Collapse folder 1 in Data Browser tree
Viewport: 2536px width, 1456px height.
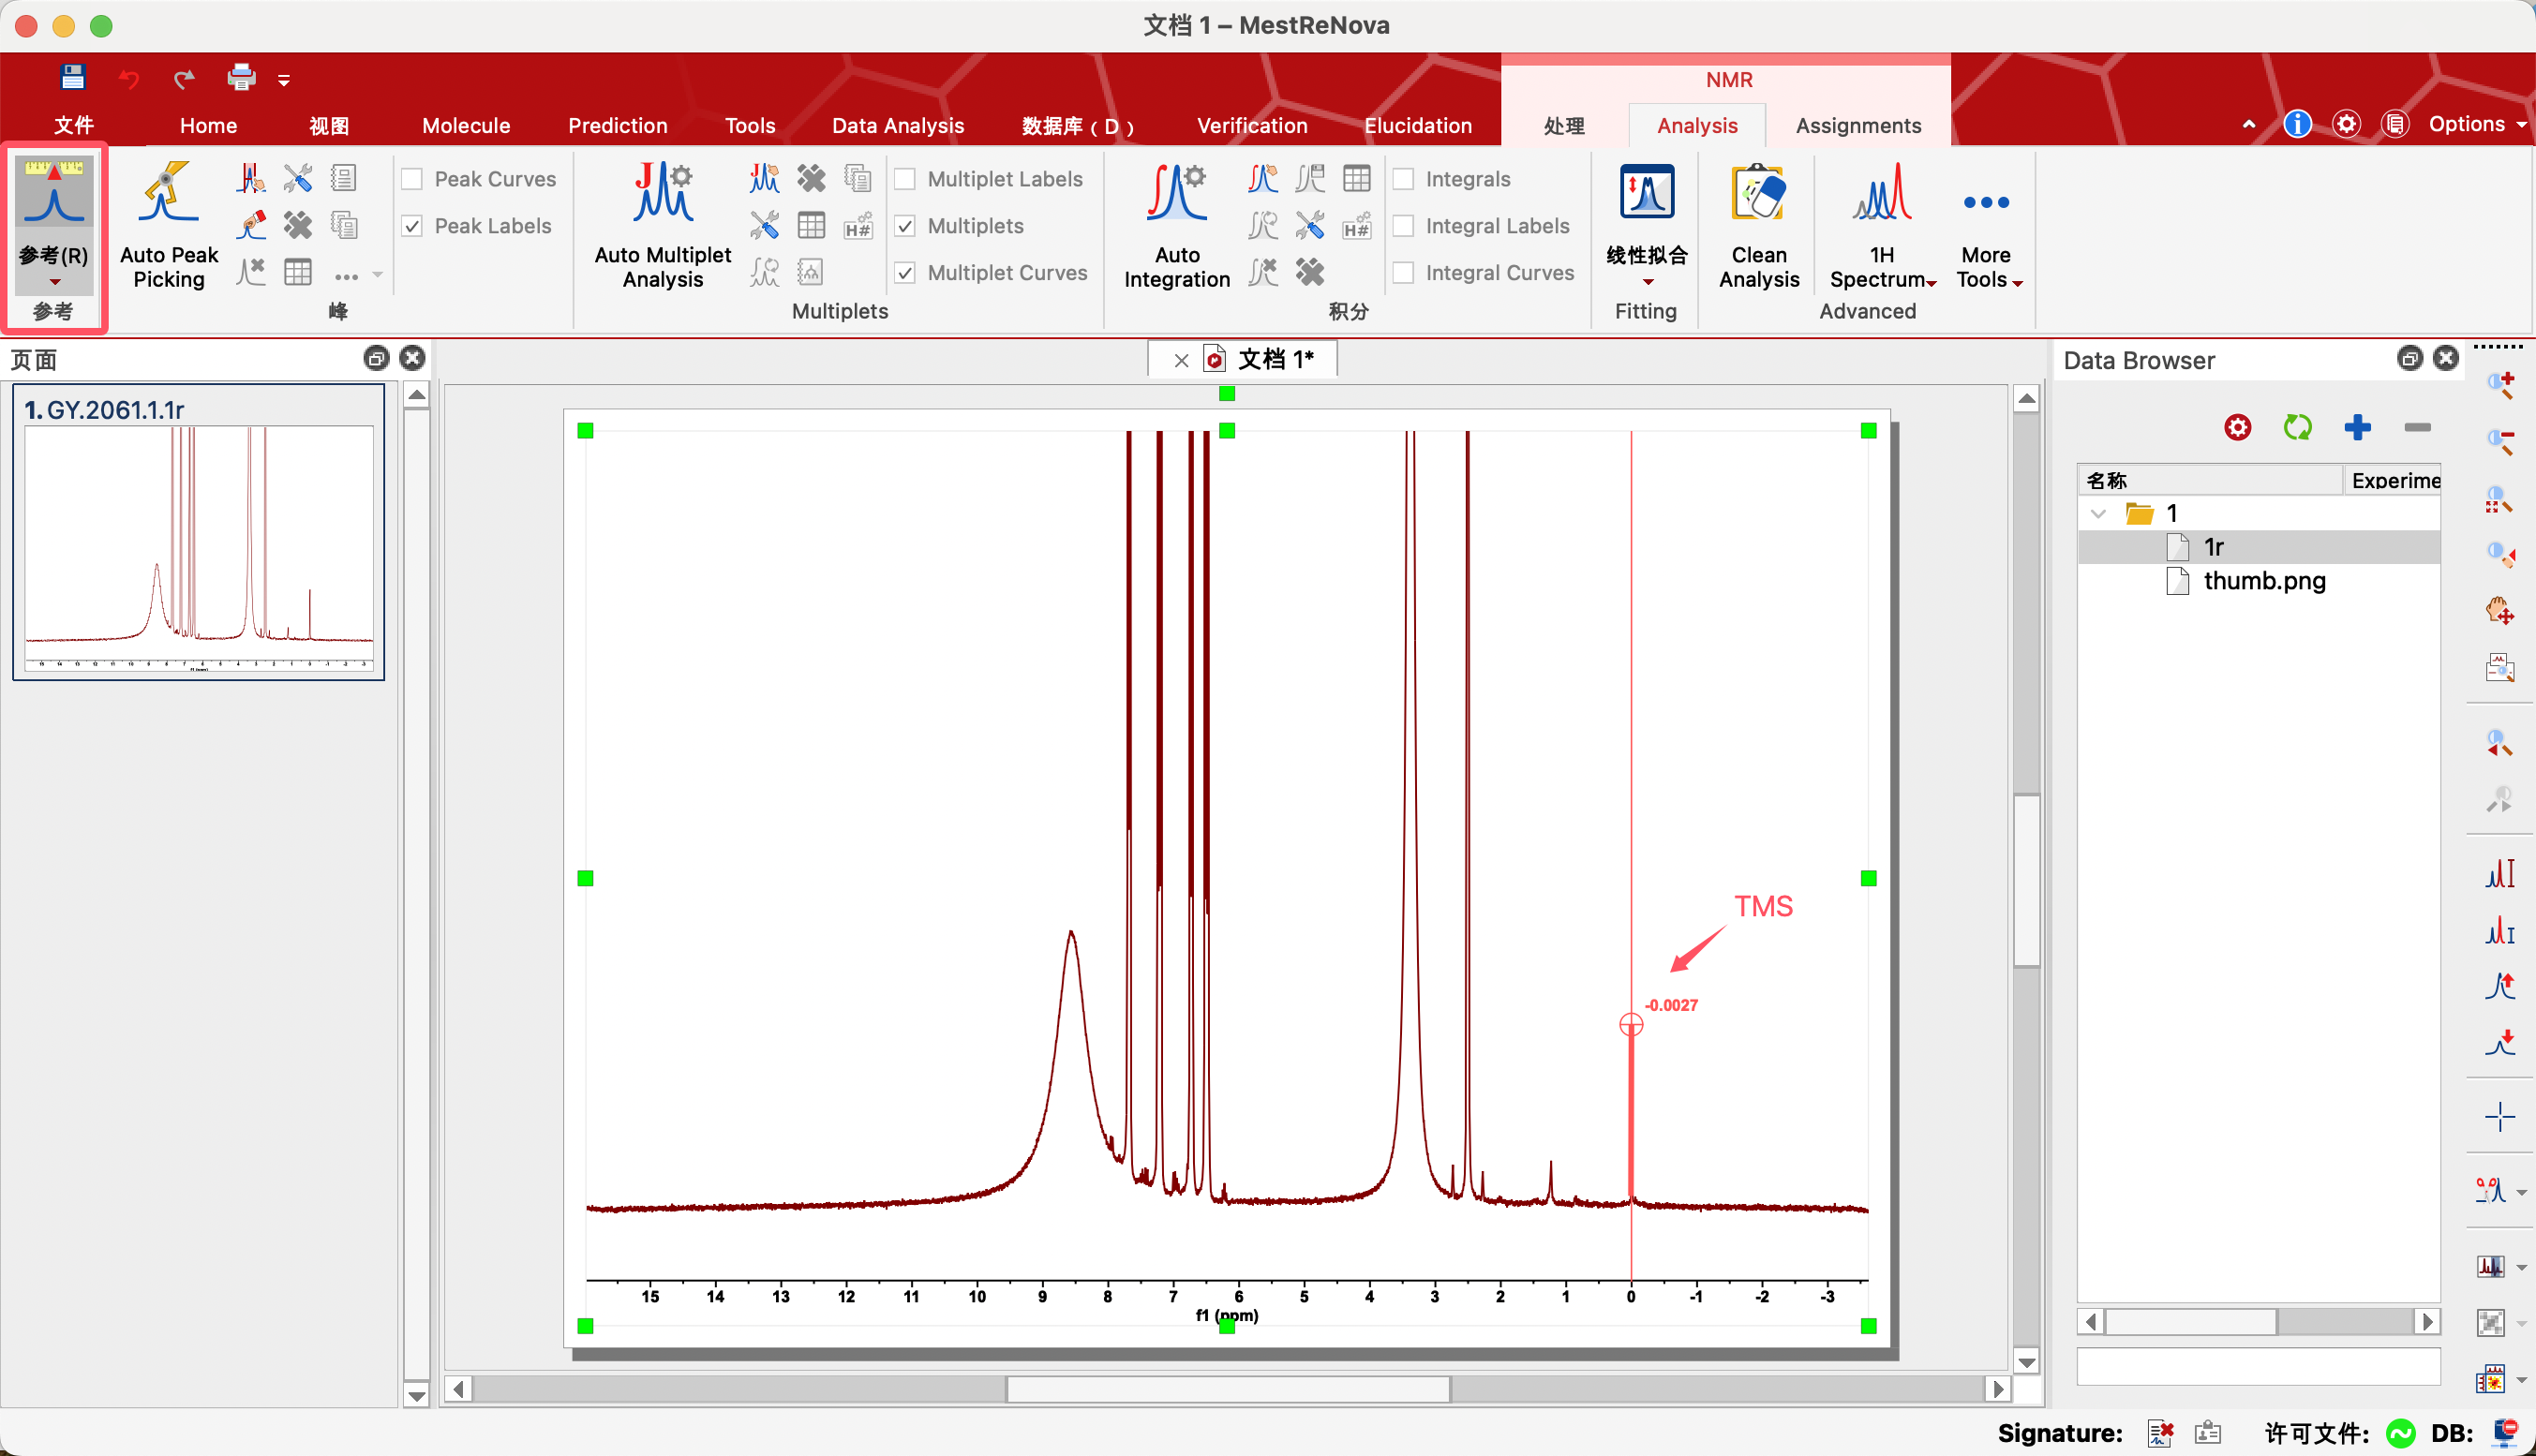tap(2098, 514)
